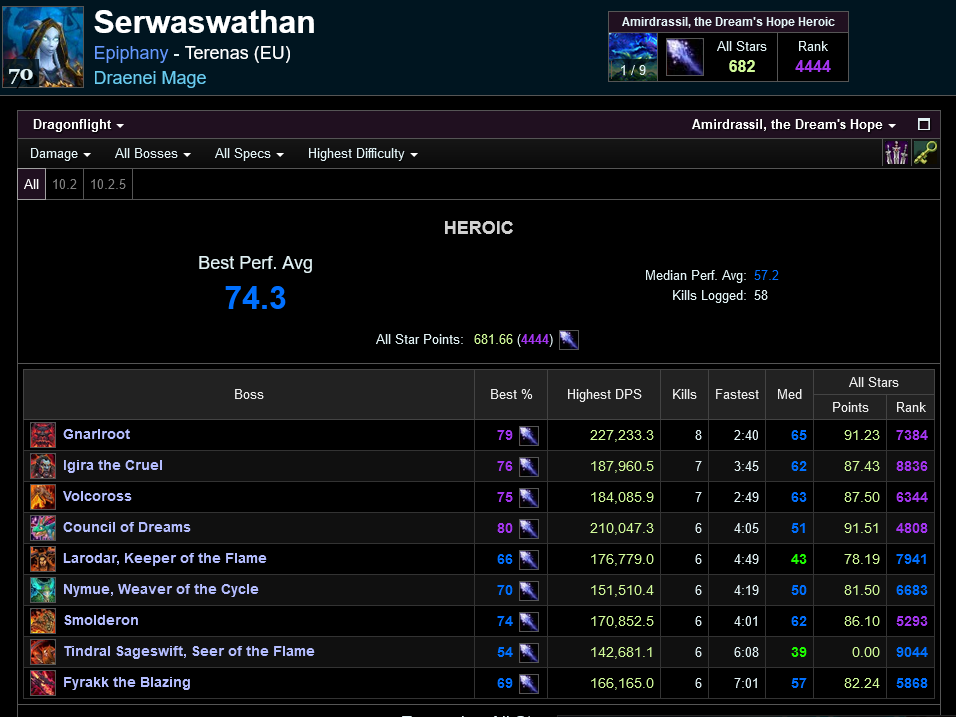Switch to the 10.2 patch tab
Viewport: 956px width, 717px height.
click(x=65, y=184)
